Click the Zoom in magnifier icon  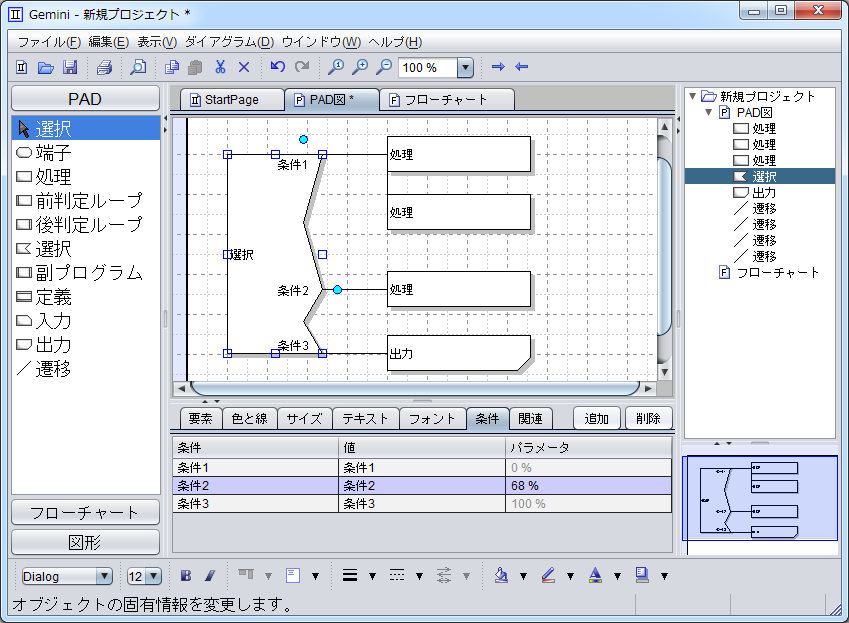pyautogui.click(x=360, y=67)
